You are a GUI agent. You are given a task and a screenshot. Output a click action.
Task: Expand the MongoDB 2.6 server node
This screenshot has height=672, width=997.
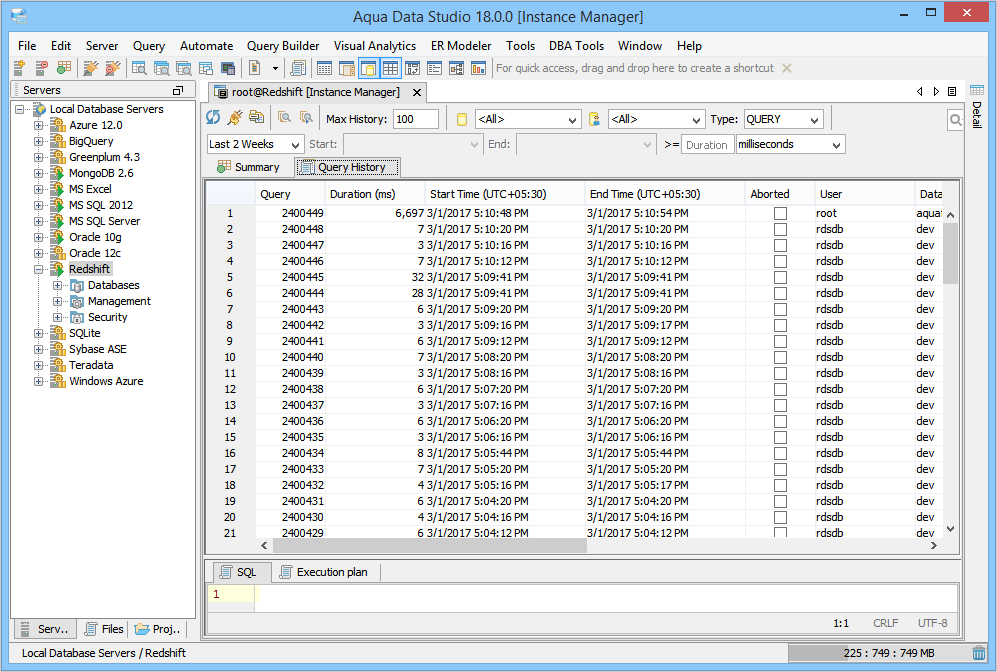click(x=39, y=173)
